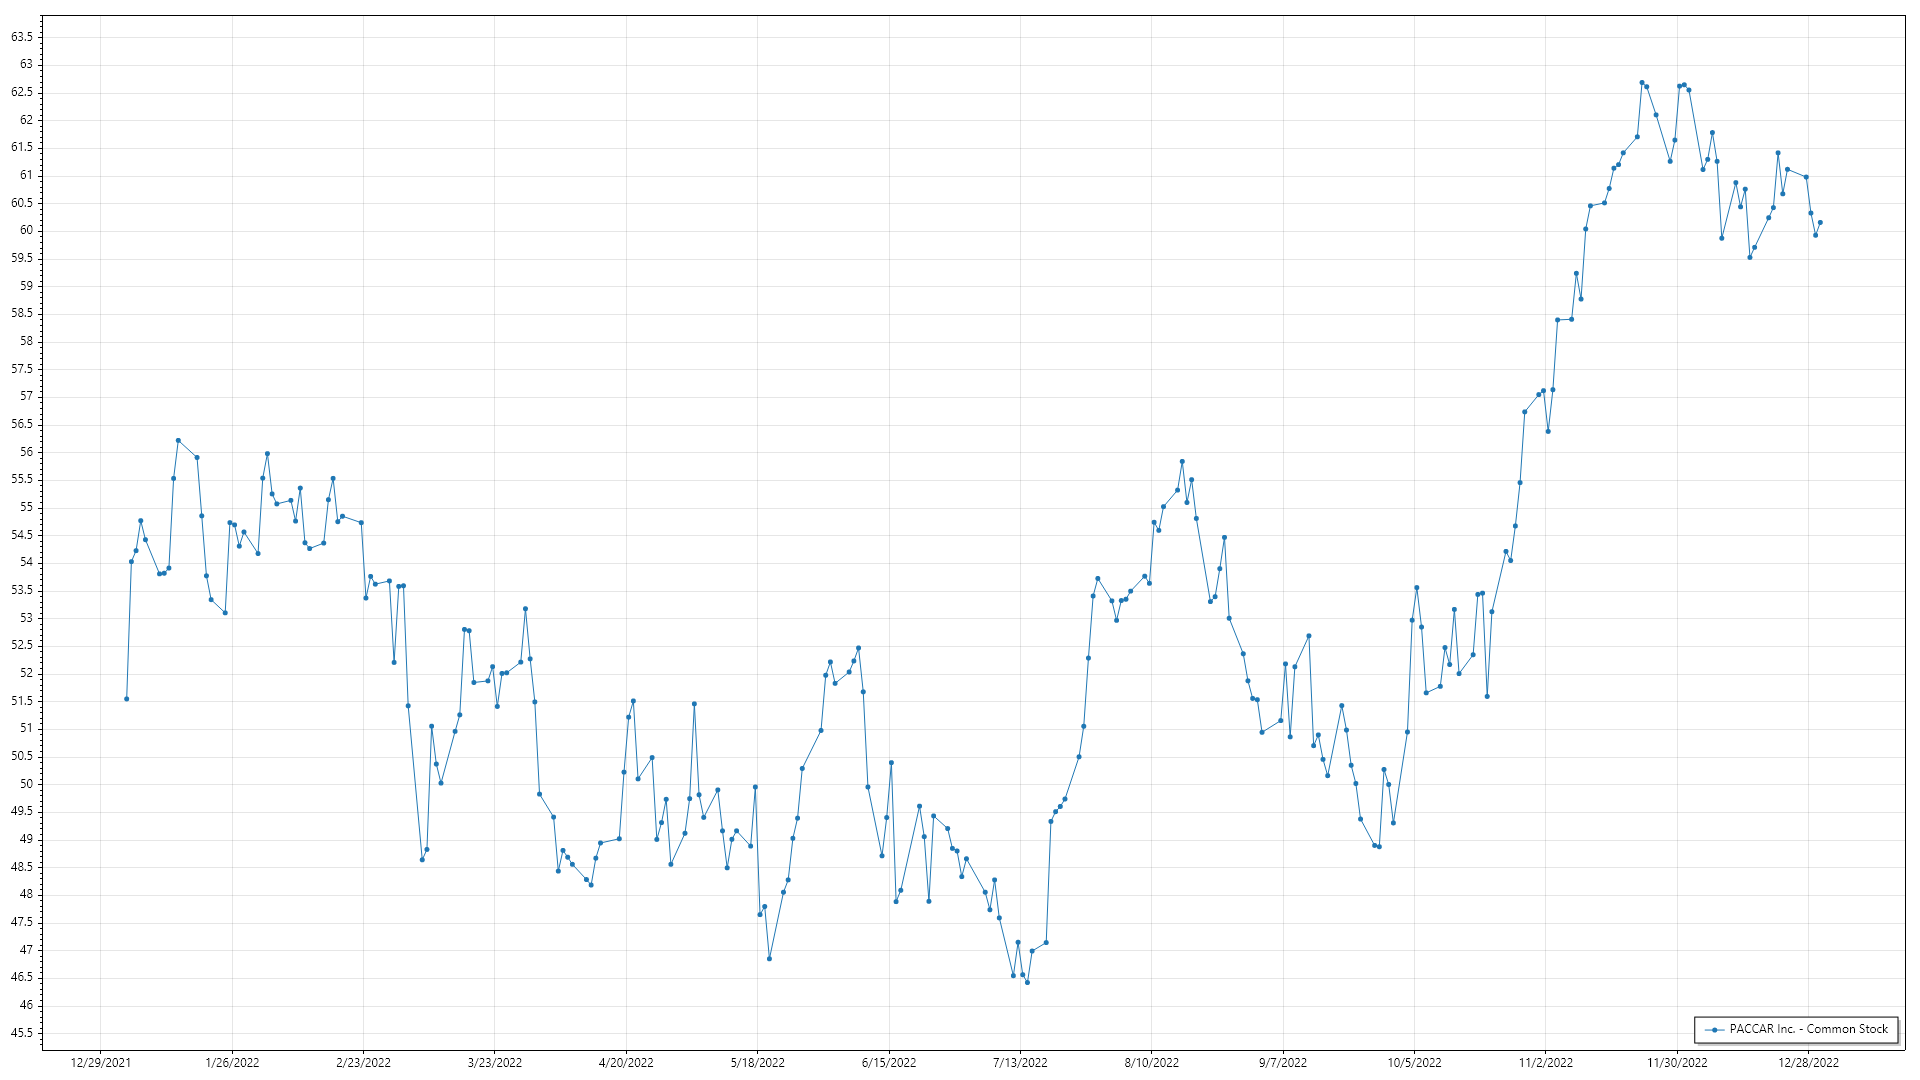The width and height of the screenshot is (1920, 1080).
Task: Click the 55 y-axis value label
Action: click(26, 507)
